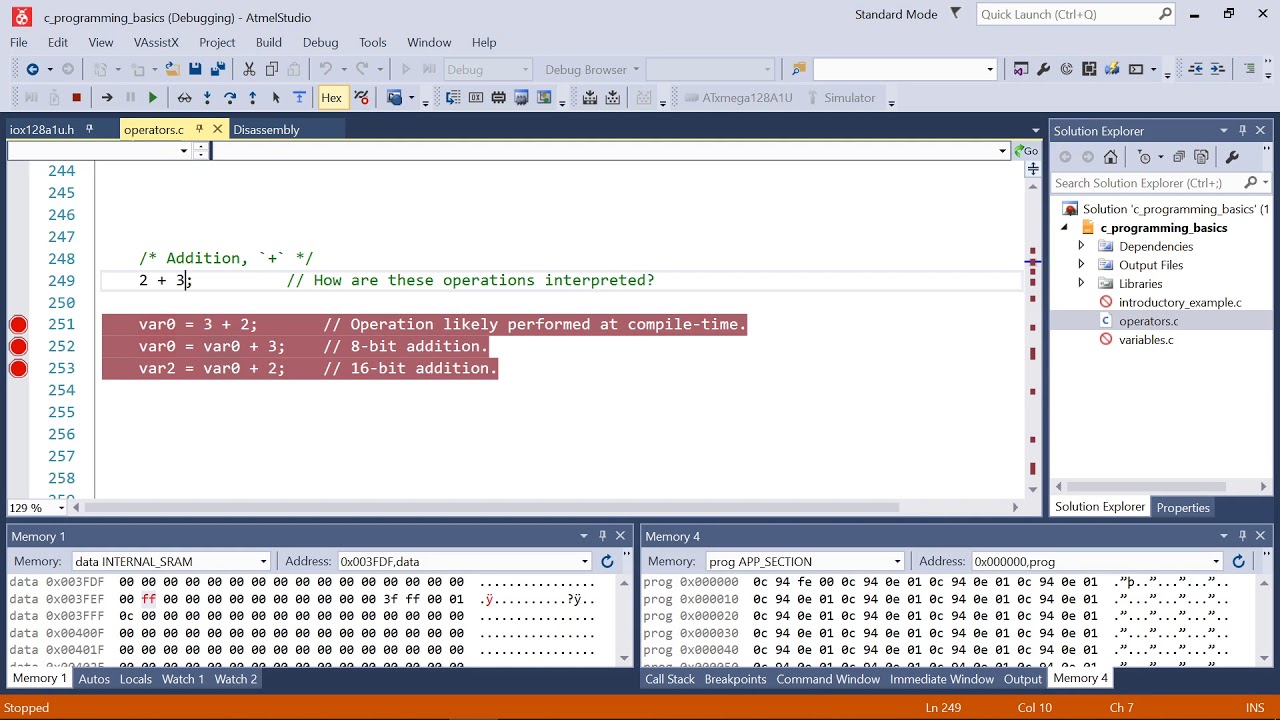Open a file using the folder icon

pos(172,69)
